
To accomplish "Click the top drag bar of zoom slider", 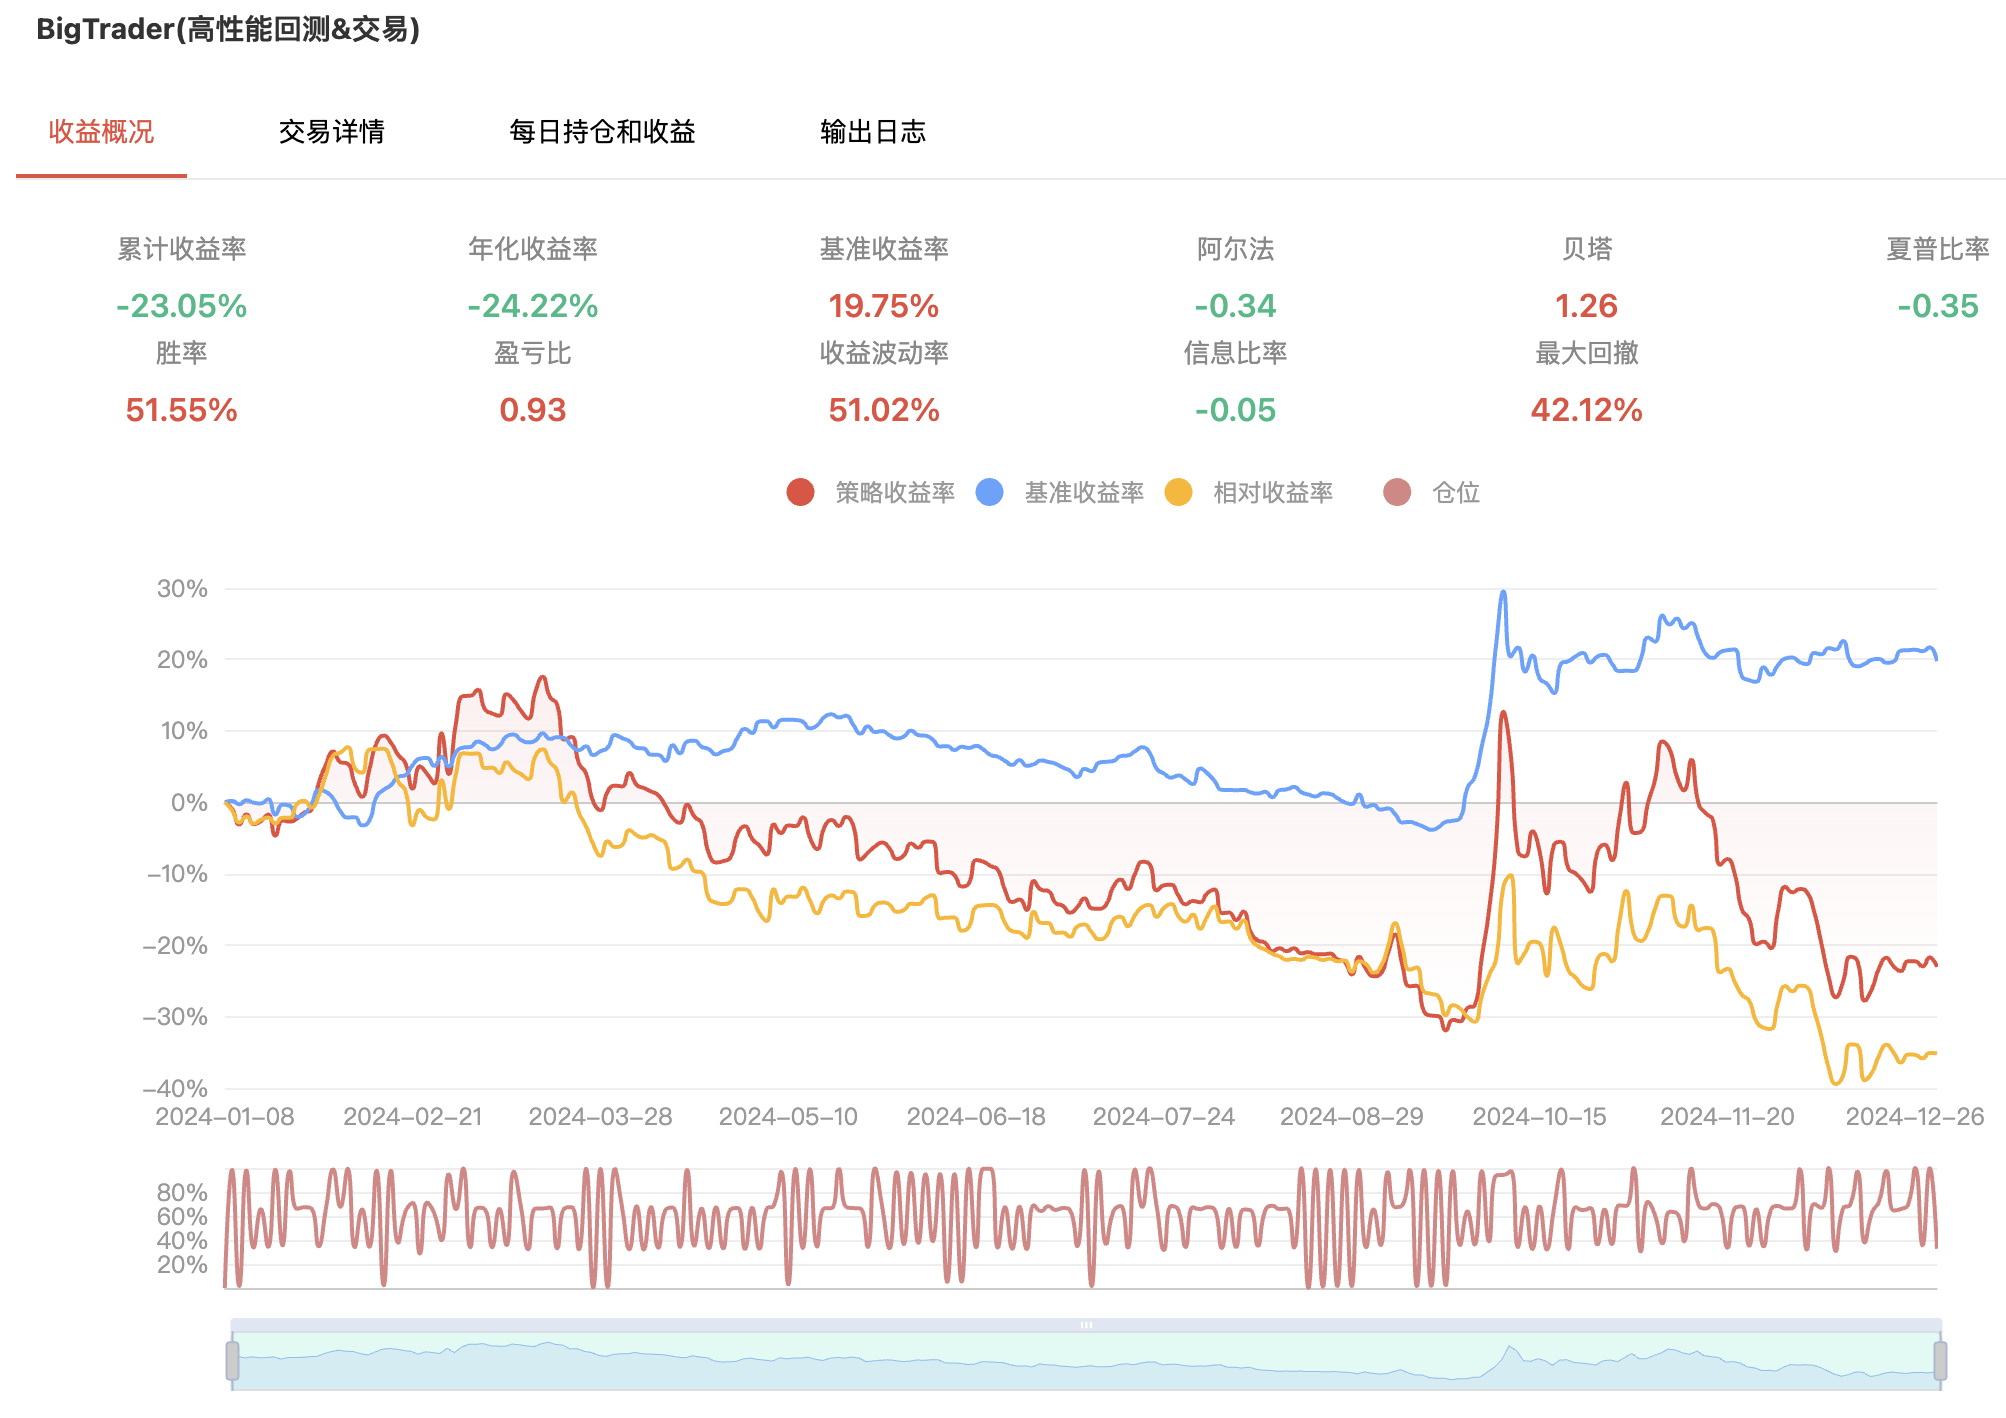I will [x=1086, y=1325].
